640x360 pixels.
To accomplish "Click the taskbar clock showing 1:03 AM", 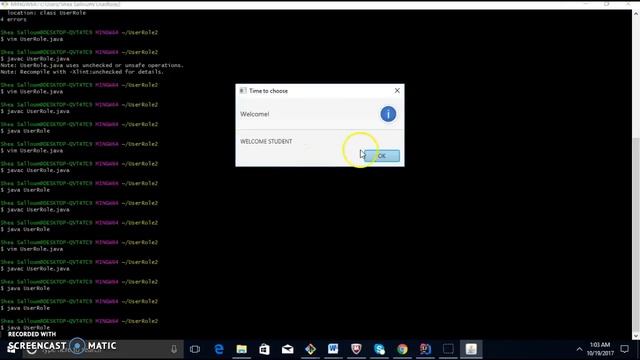I will [x=600, y=349].
